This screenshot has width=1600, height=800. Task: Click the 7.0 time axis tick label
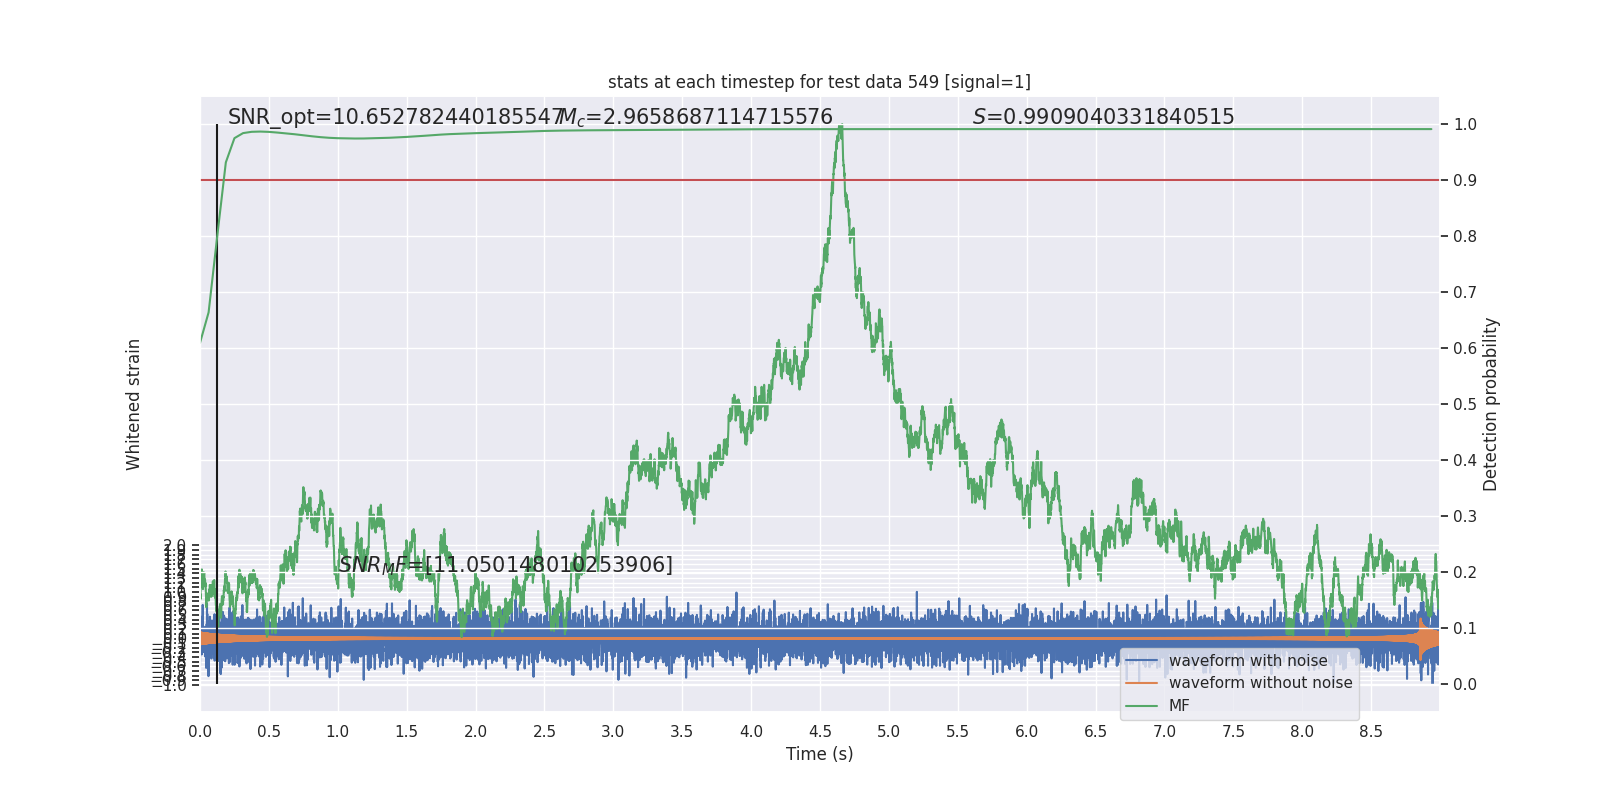point(1165,732)
